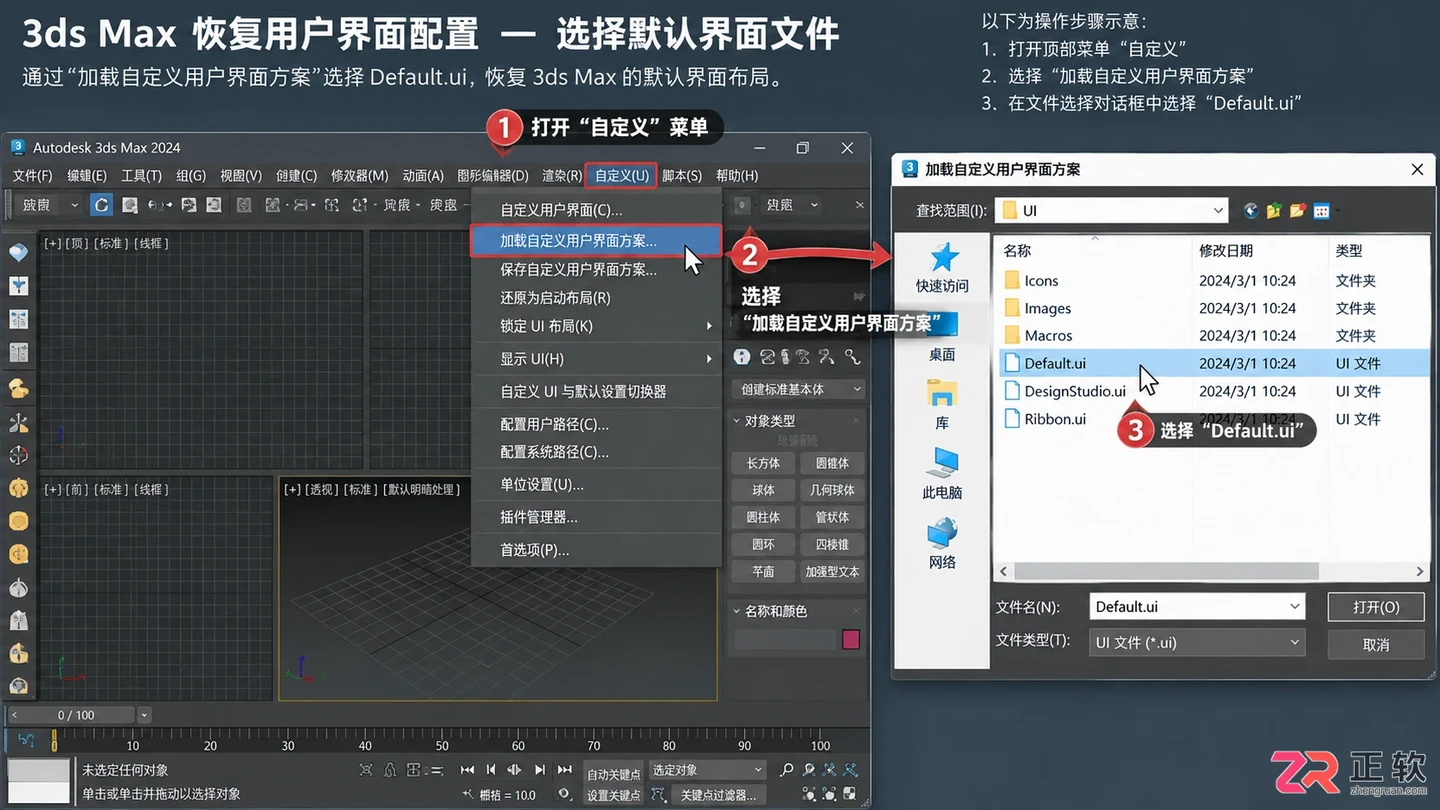The image size is (1440, 810).
Task: Open the 选定对象 key filter dropdown
Action: pos(708,770)
